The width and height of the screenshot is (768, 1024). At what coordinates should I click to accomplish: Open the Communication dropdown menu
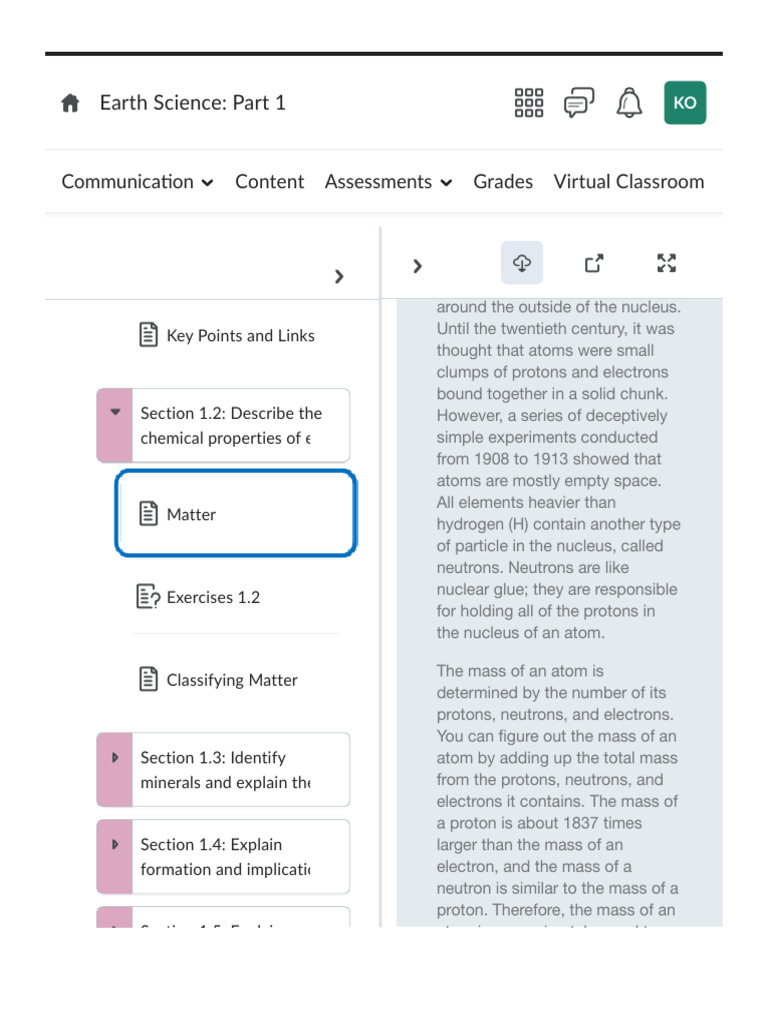pos(137,182)
